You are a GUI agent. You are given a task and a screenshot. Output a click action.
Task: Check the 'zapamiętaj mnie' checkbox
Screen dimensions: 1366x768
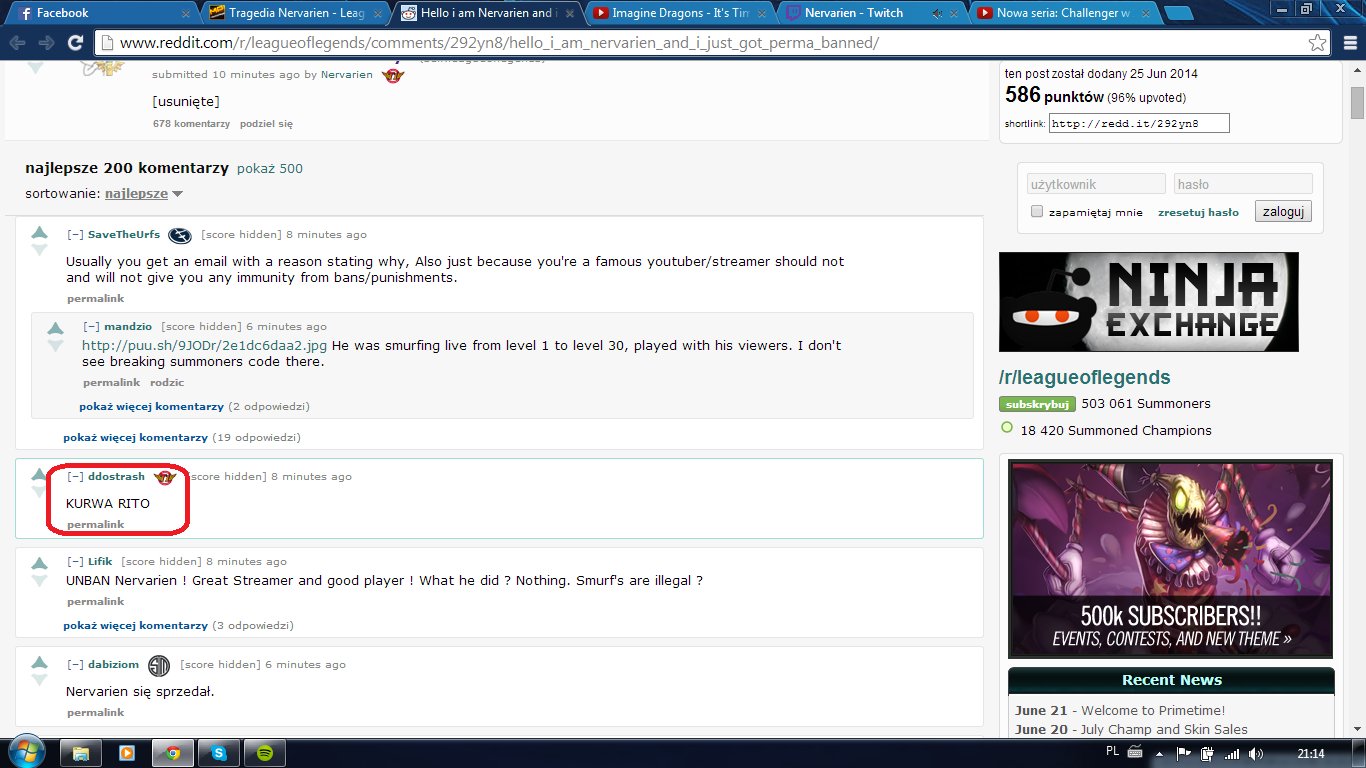(x=1037, y=212)
